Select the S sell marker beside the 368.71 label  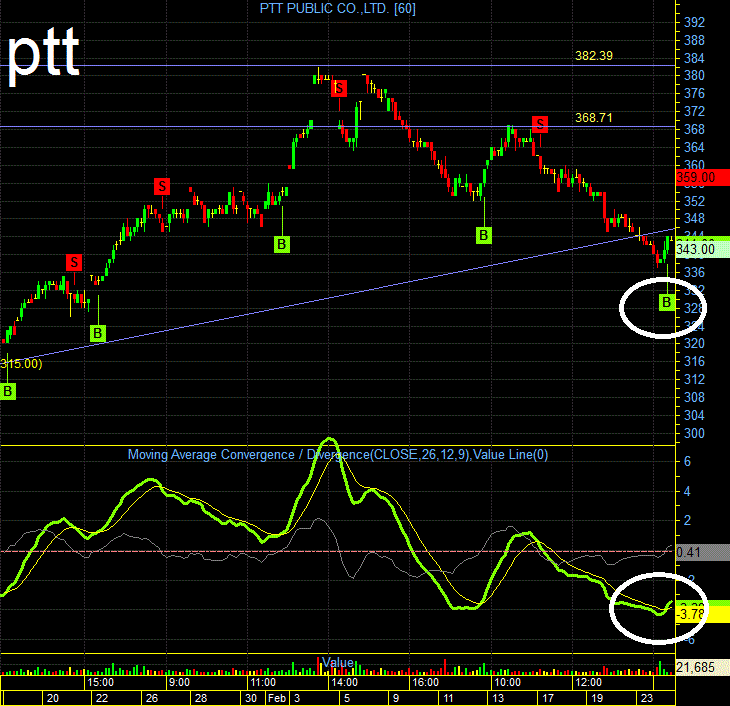click(x=540, y=124)
